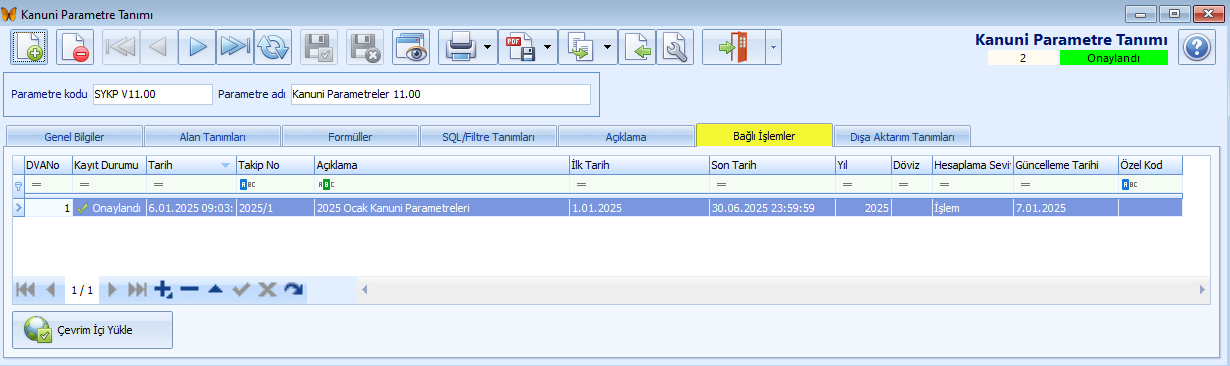Click the Özel Kod column header
This screenshot has width=1230, height=366.
tap(1150, 165)
